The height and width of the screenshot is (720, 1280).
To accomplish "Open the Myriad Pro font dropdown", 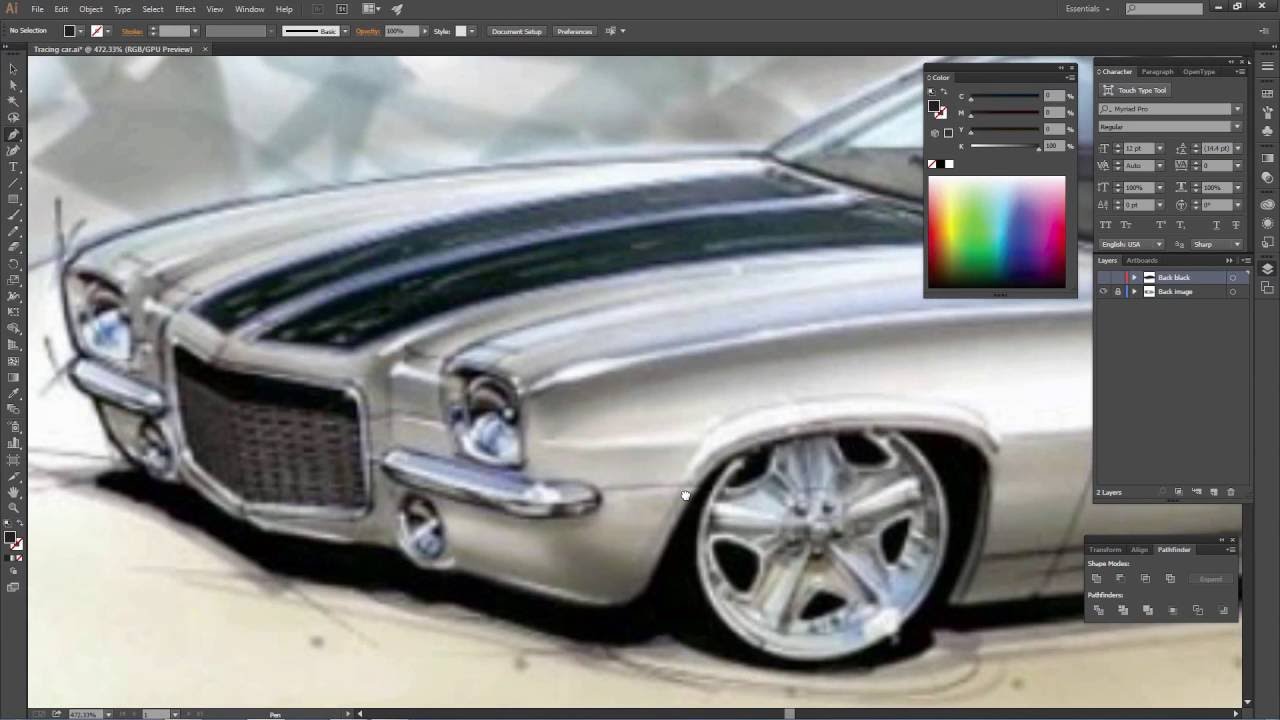I will point(1236,109).
